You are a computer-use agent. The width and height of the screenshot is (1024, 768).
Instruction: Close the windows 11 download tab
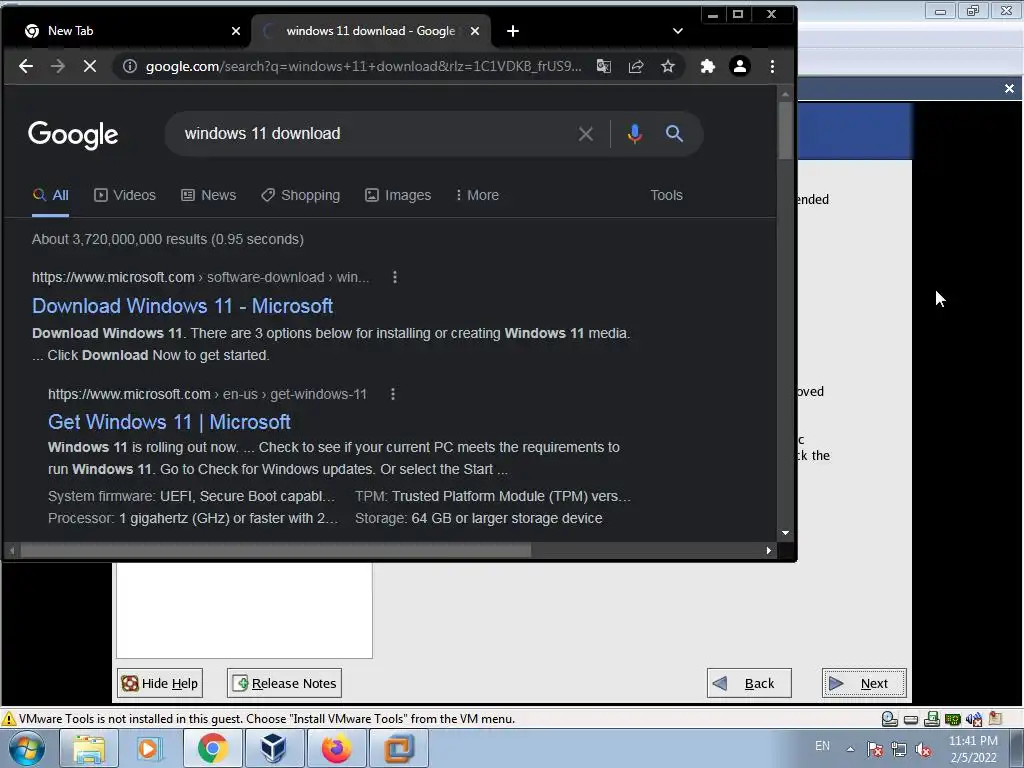click(475, 31)
